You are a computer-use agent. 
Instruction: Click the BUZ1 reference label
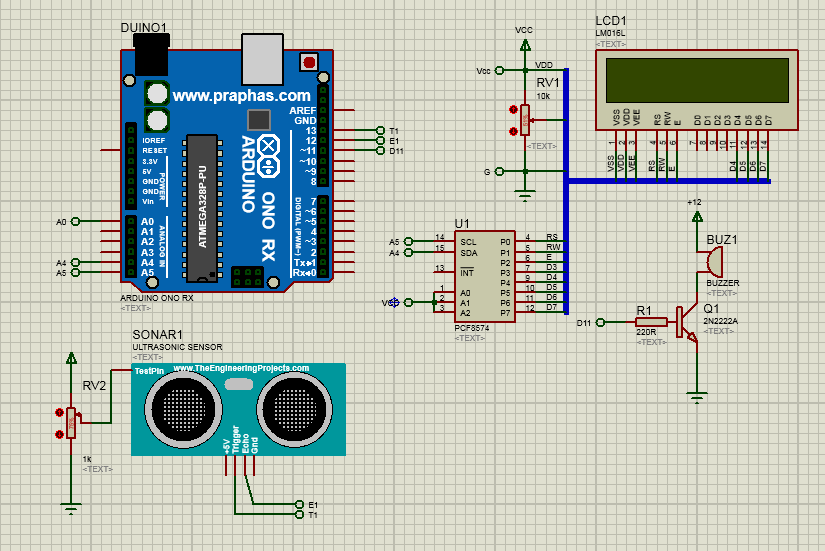pyautogui.click(x=722, y=239)
